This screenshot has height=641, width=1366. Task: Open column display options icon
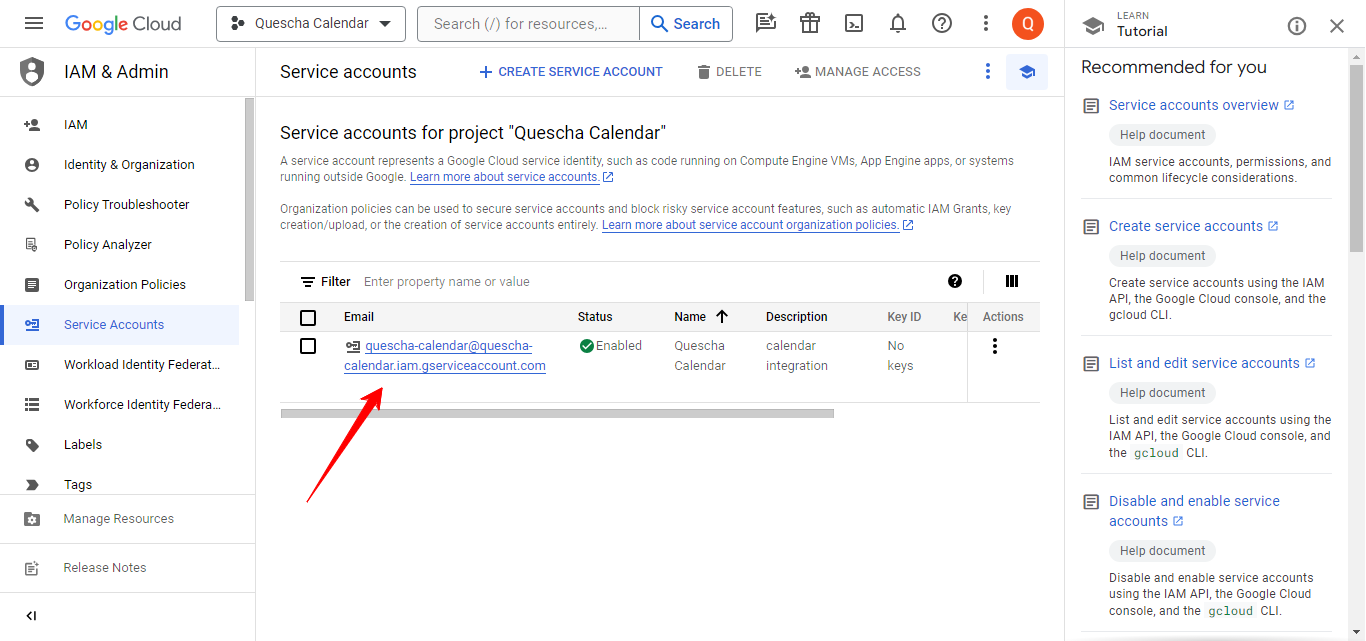point(1012,282)
